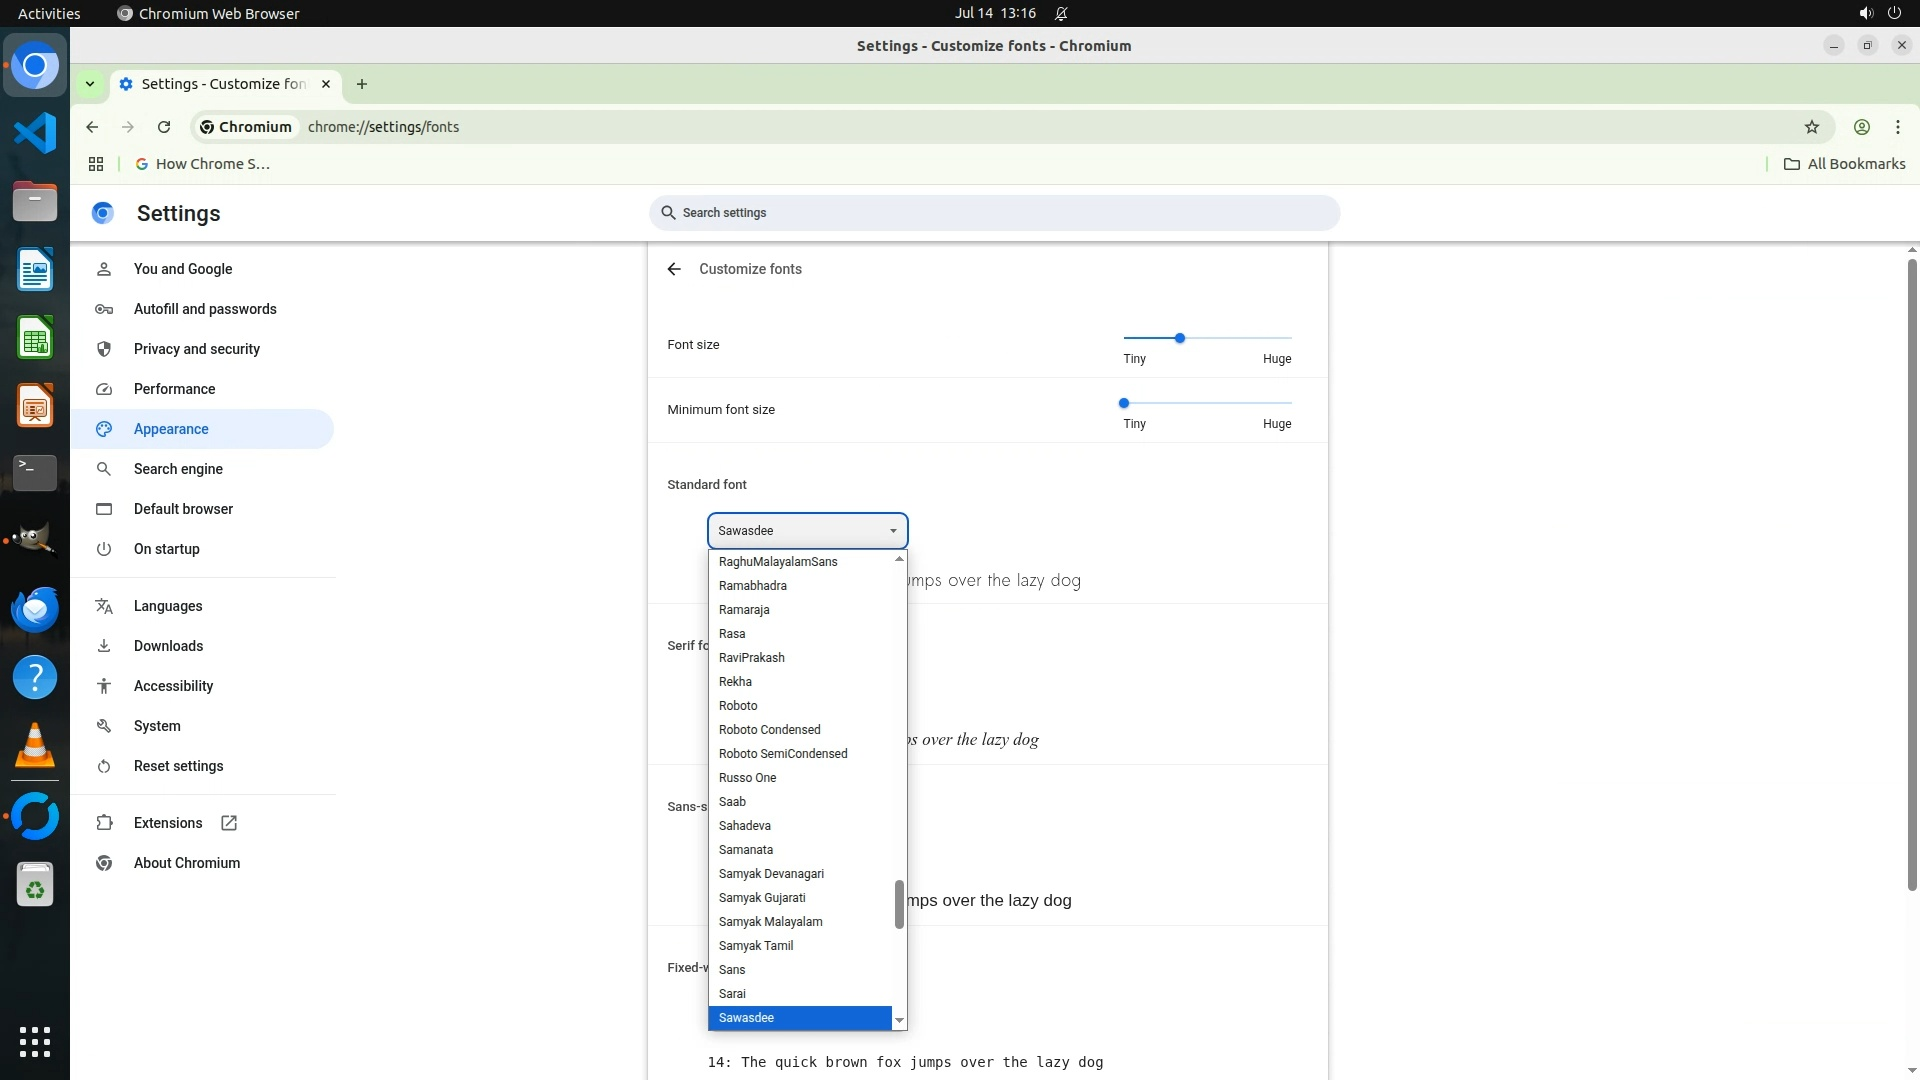Viewport: 1920px width, 1080px height.
Task: Open the tab search chevron
Action: (90, 84)
